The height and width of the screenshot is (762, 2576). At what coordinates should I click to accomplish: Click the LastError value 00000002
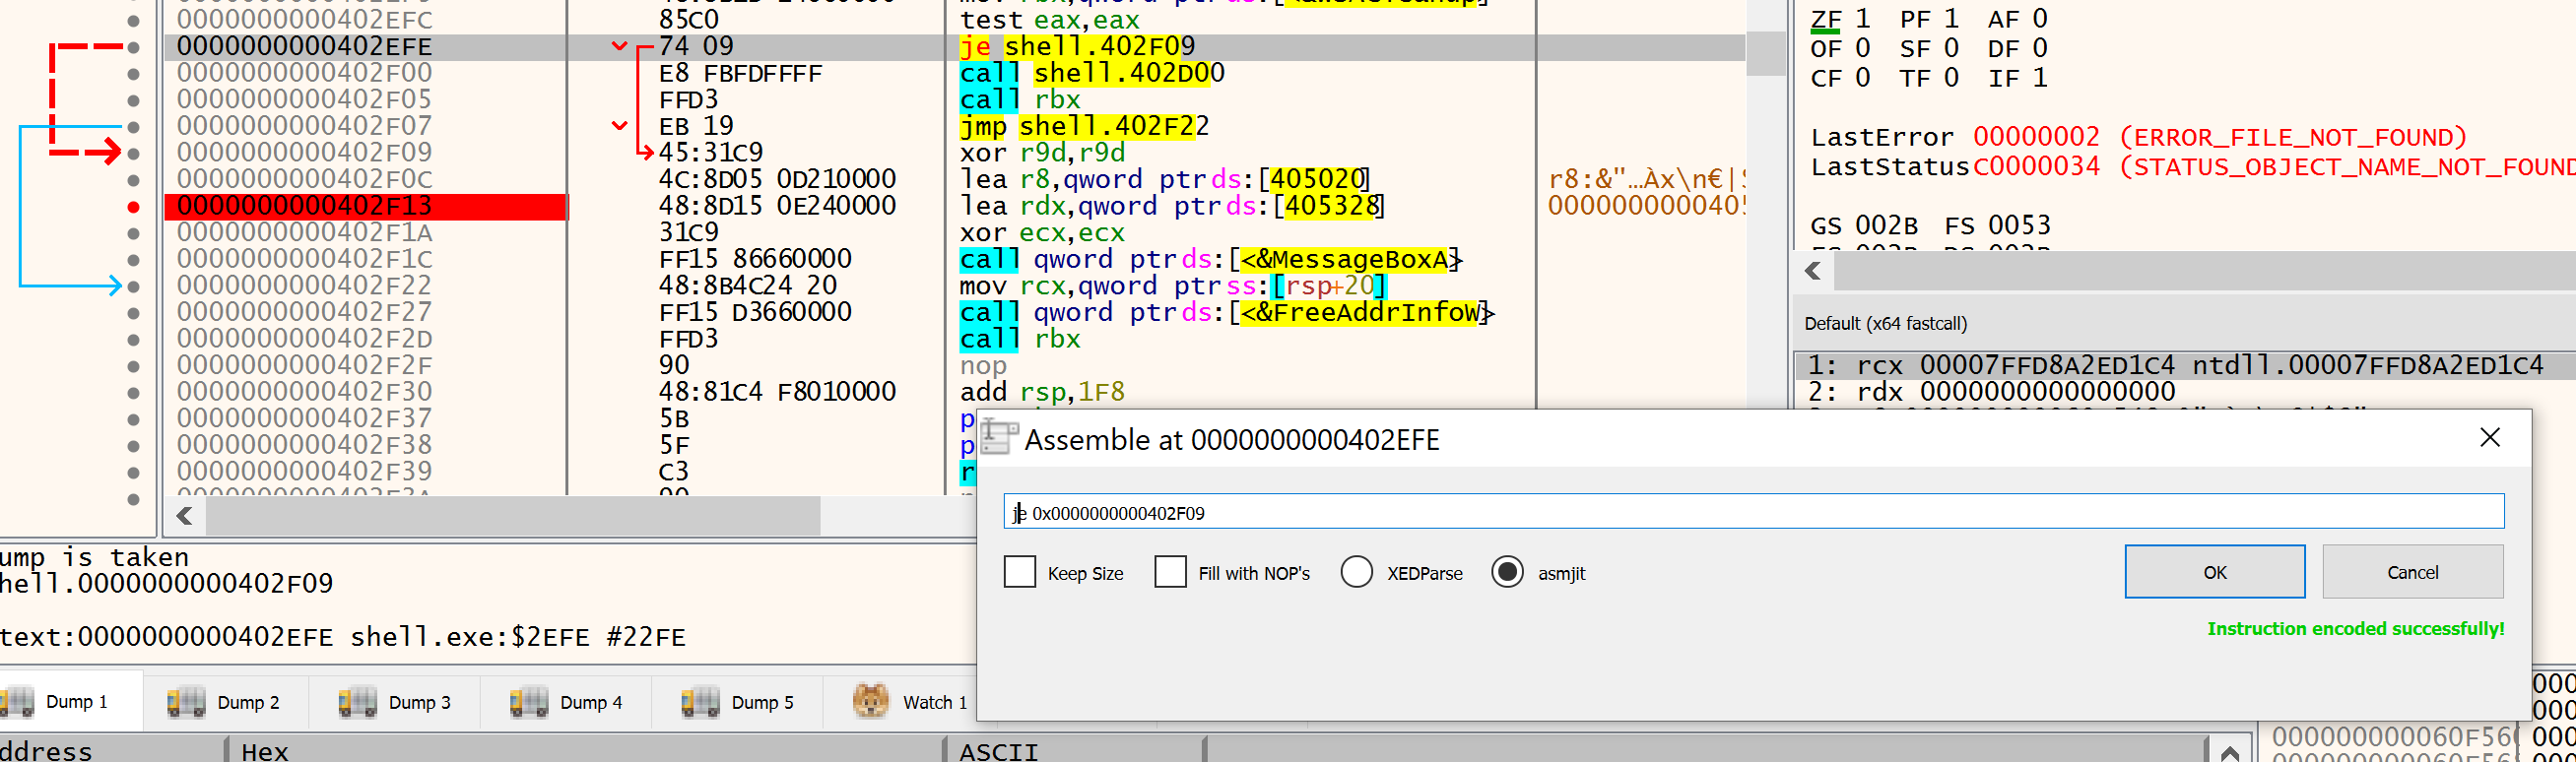click(2036, 137)
